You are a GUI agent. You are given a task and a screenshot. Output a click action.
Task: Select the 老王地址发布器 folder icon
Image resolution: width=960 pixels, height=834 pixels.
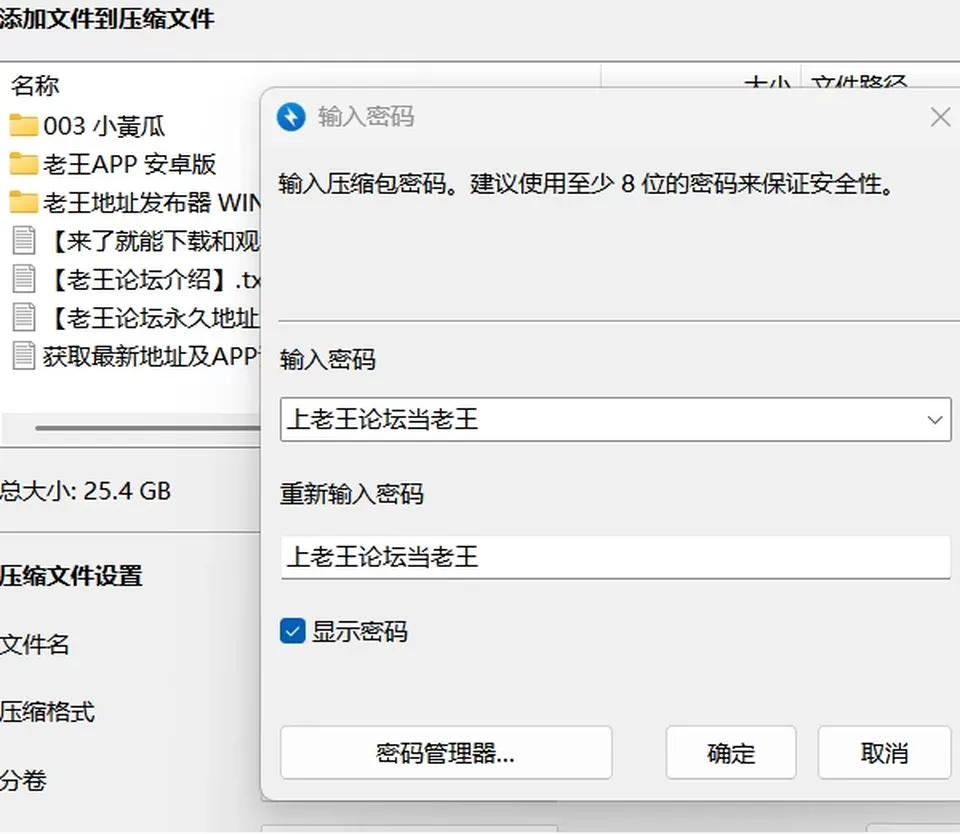tap(24, 202)
